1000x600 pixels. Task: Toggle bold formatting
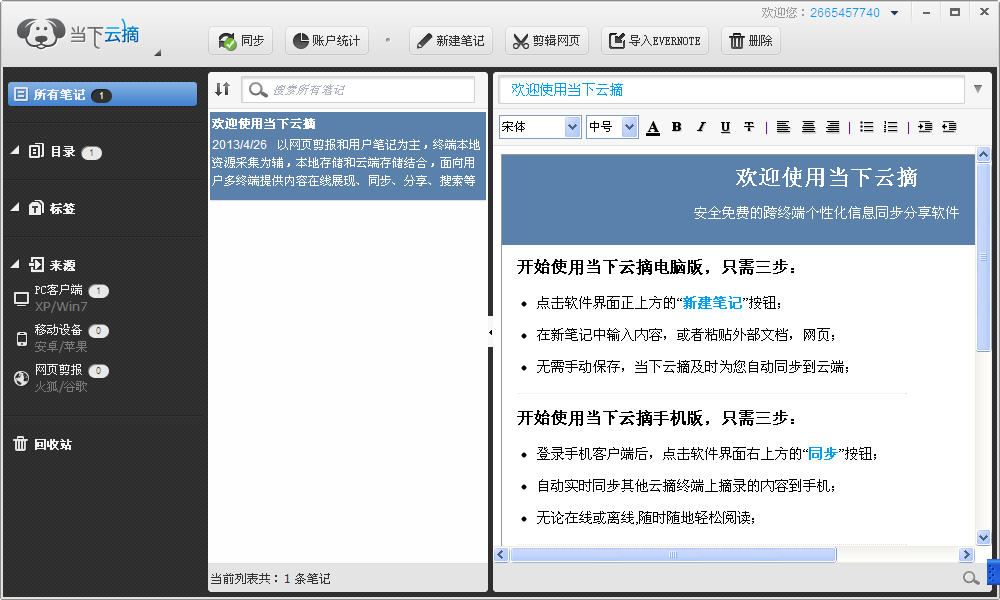677,127
